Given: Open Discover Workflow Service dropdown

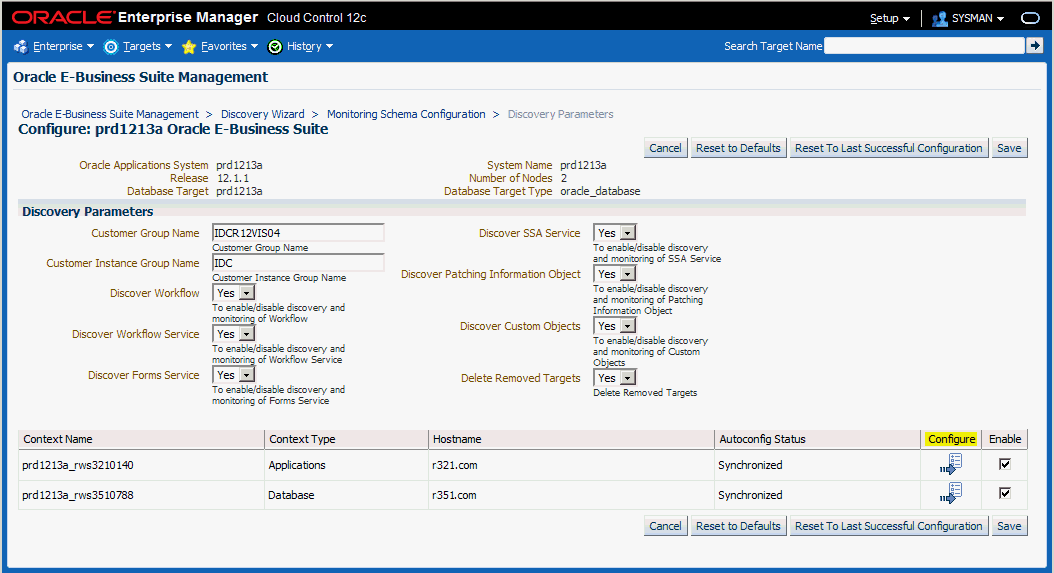Looking at the screenshot, I should click(x=234, y=334).
